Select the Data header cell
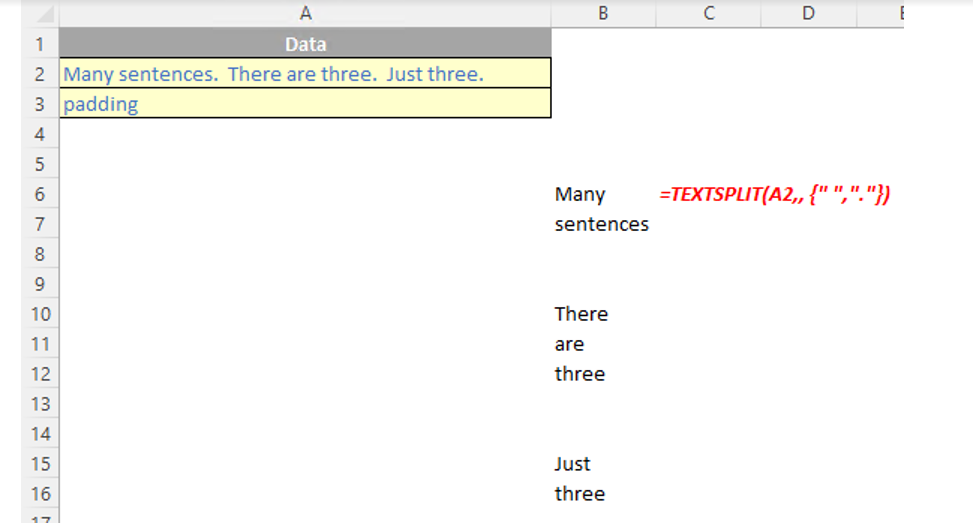Image resolution: width=973 pixels, height=529 pixels. [x=305, y=44]
